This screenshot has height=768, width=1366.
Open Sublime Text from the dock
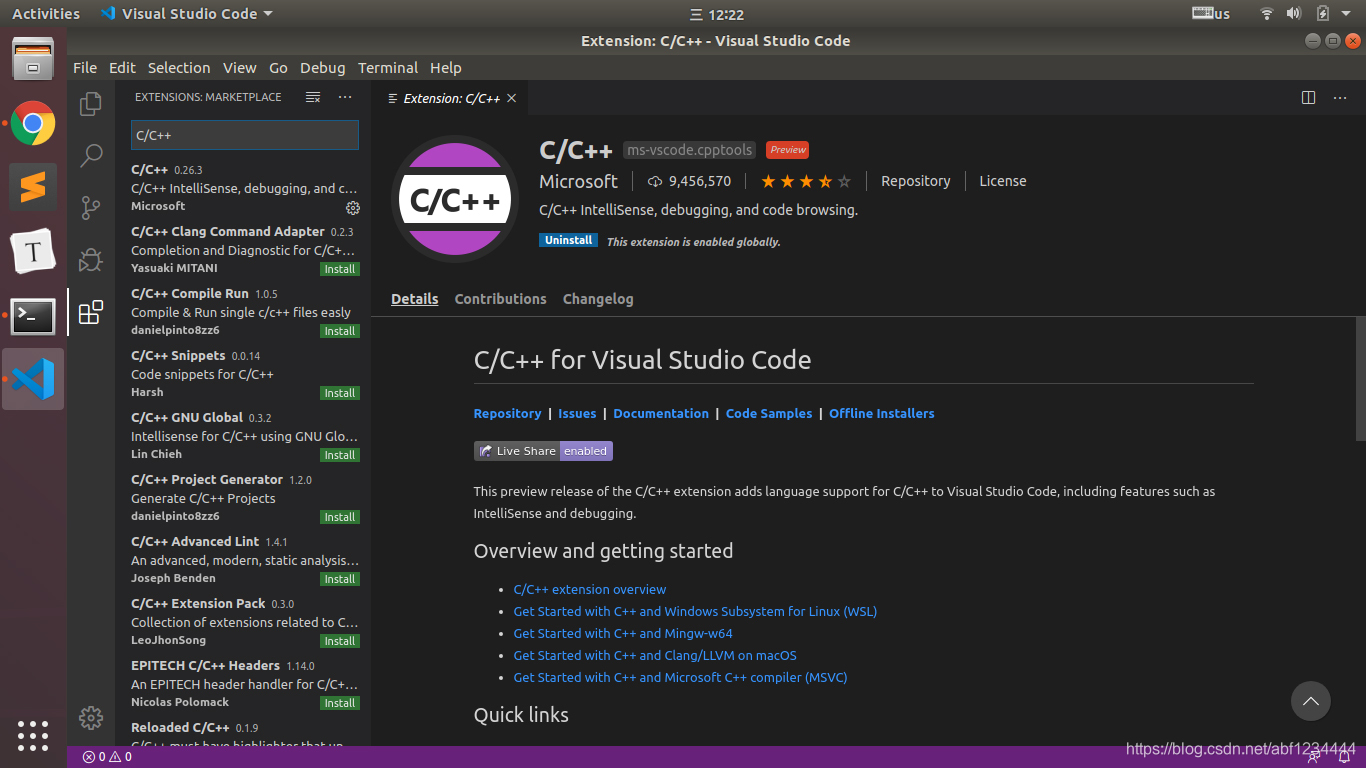tap(33, 187)
